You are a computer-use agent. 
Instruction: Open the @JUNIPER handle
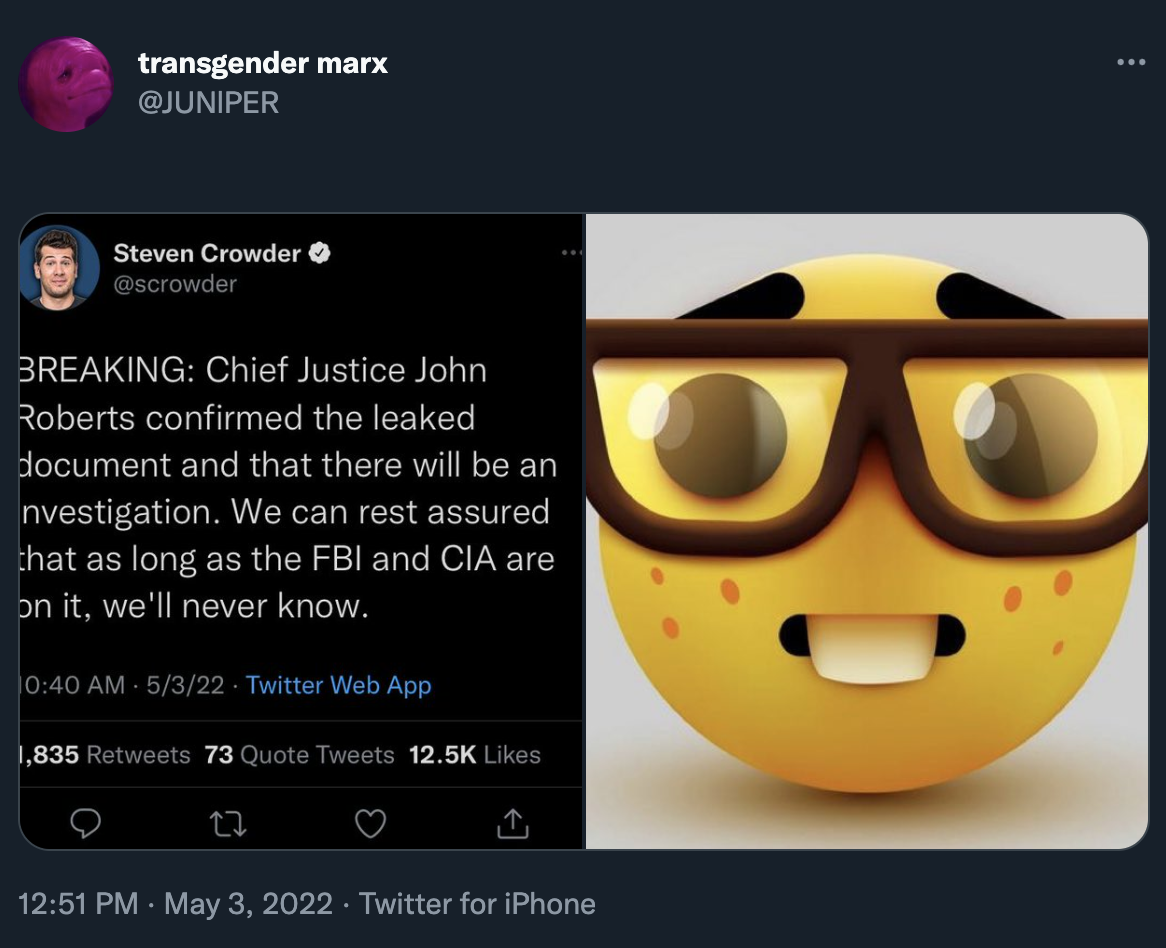pyautogui.click(x=208, y=101)
